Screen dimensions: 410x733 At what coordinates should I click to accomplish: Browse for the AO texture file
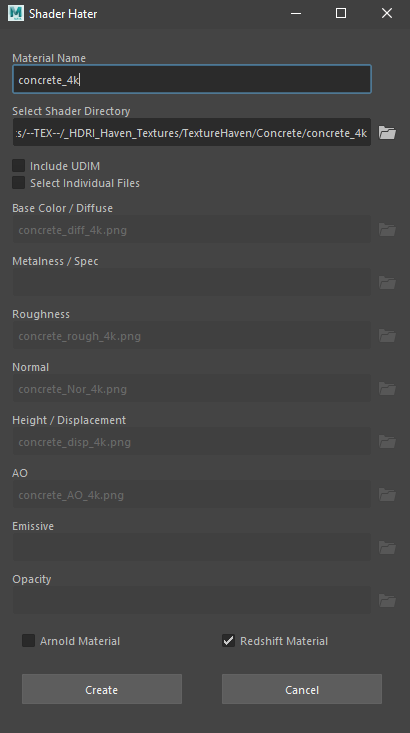coord(387,495)
